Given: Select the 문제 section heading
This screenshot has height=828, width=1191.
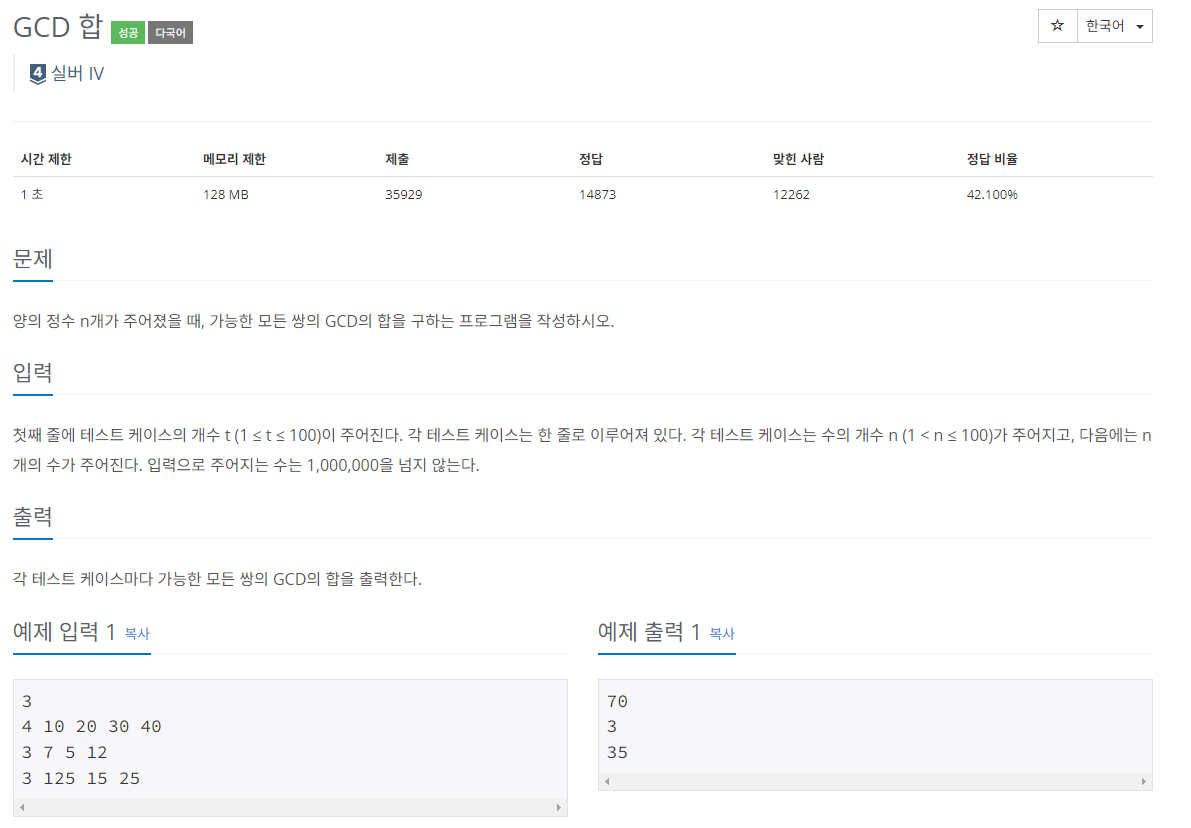Looking at the screenshot, I should (x=32, y=257).
